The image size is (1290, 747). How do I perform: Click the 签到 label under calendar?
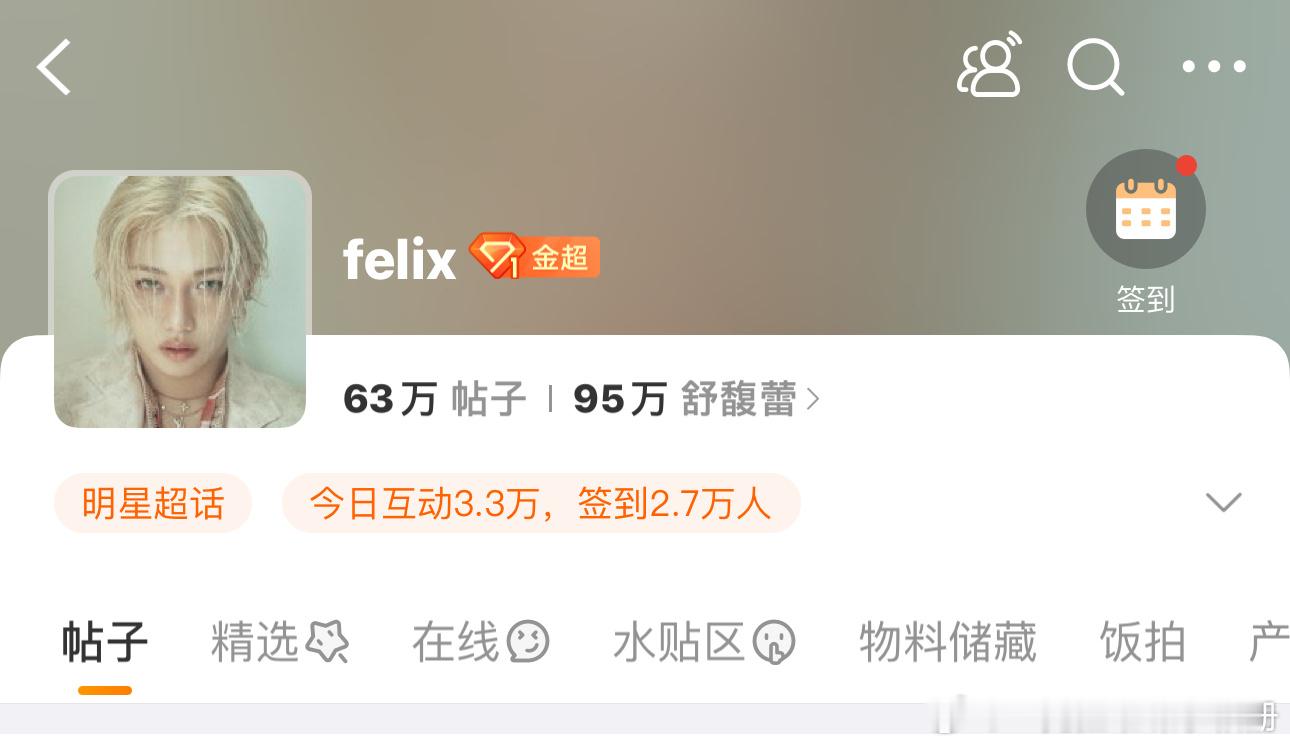point(1146,299)
